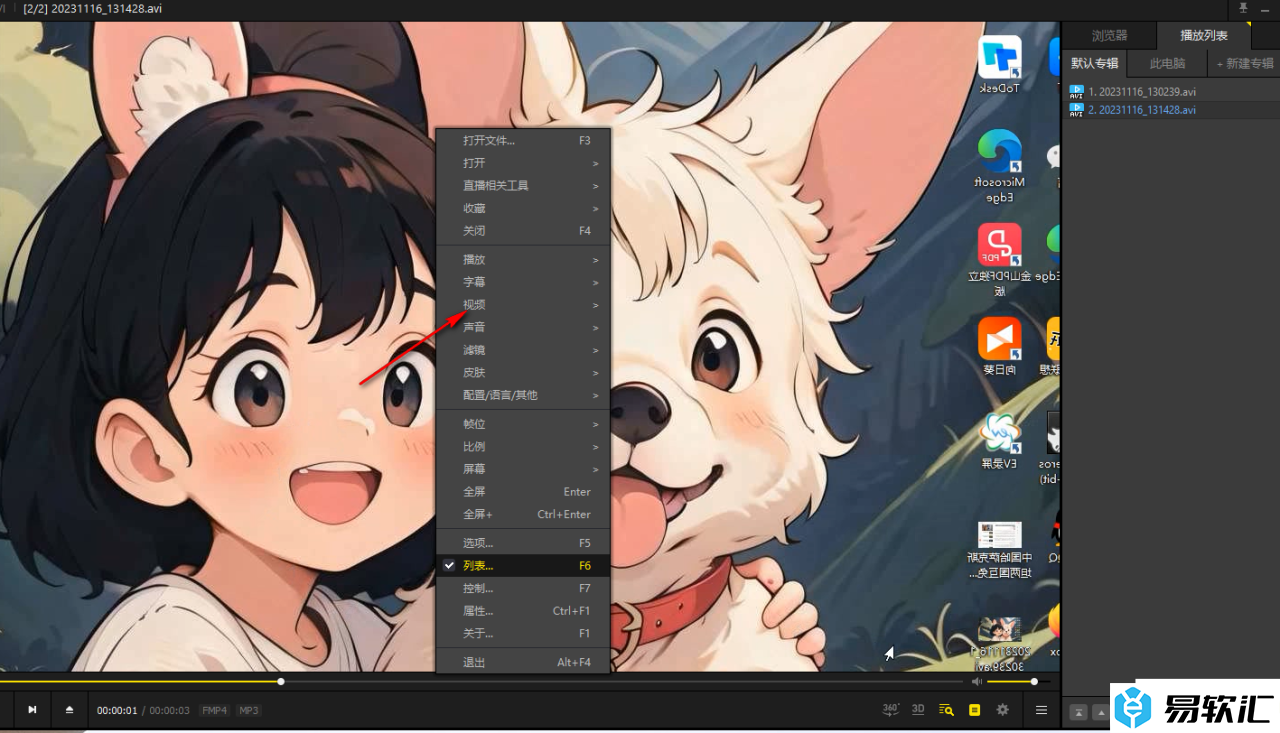Select 全屏+ Ctrl+Enter menu entry

523,514
